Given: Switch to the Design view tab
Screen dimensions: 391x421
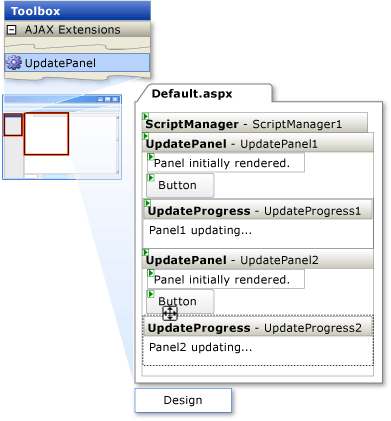Looking at the screenshot, I should [x=183, y=400].
